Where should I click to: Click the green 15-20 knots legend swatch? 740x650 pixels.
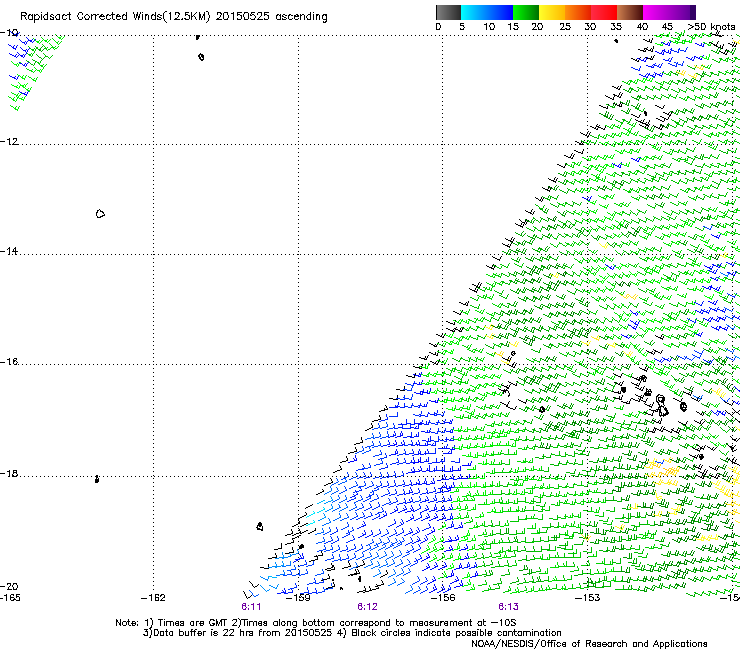tap(526, 12)
